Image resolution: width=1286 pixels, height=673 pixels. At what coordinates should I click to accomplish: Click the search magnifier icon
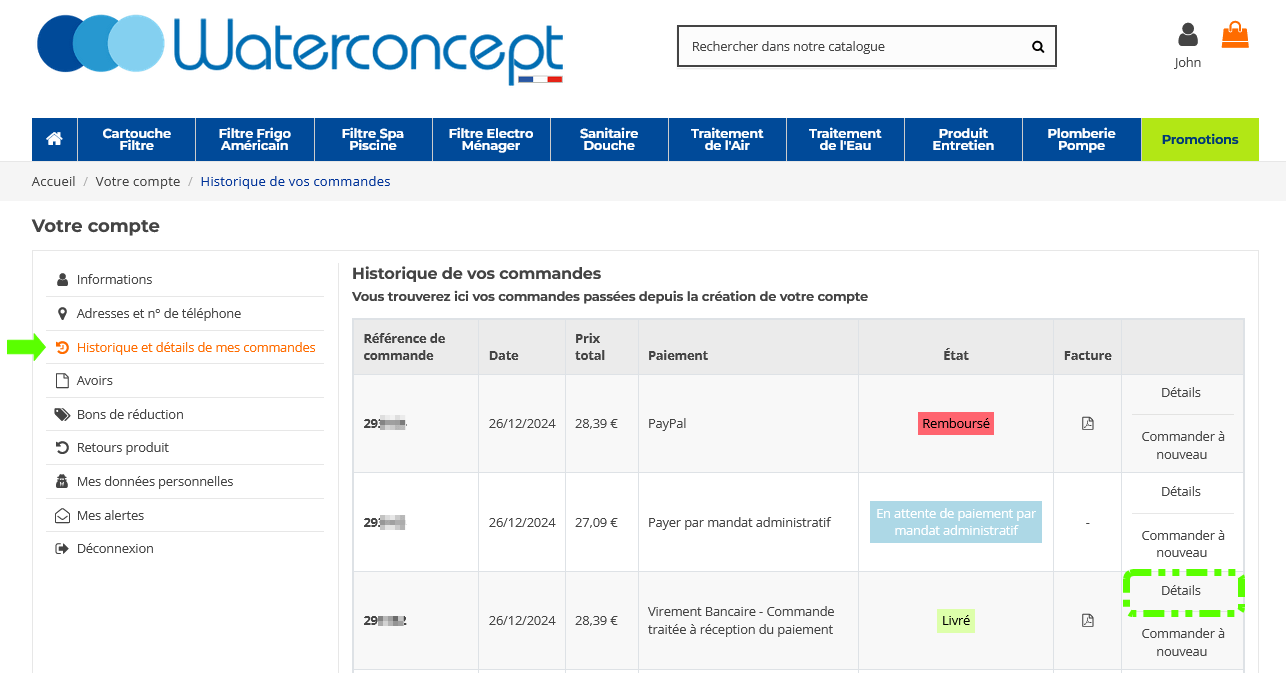pos(1038,46)
